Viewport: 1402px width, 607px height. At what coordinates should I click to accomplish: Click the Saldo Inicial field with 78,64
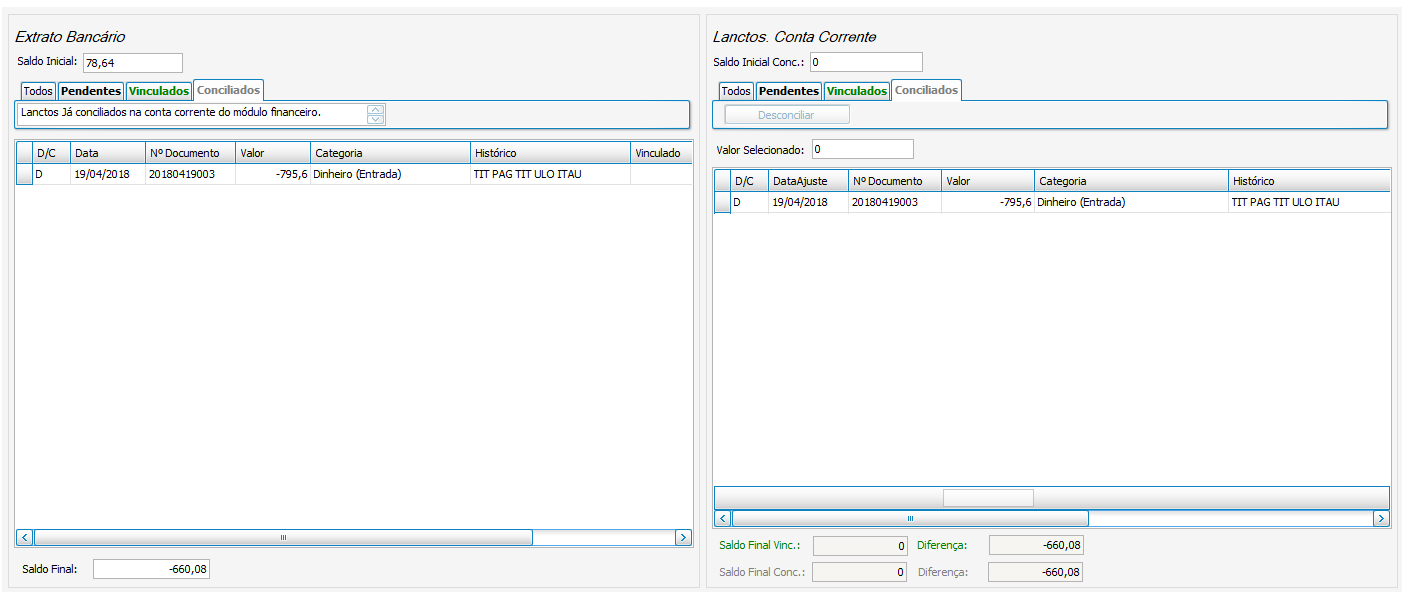133,63
